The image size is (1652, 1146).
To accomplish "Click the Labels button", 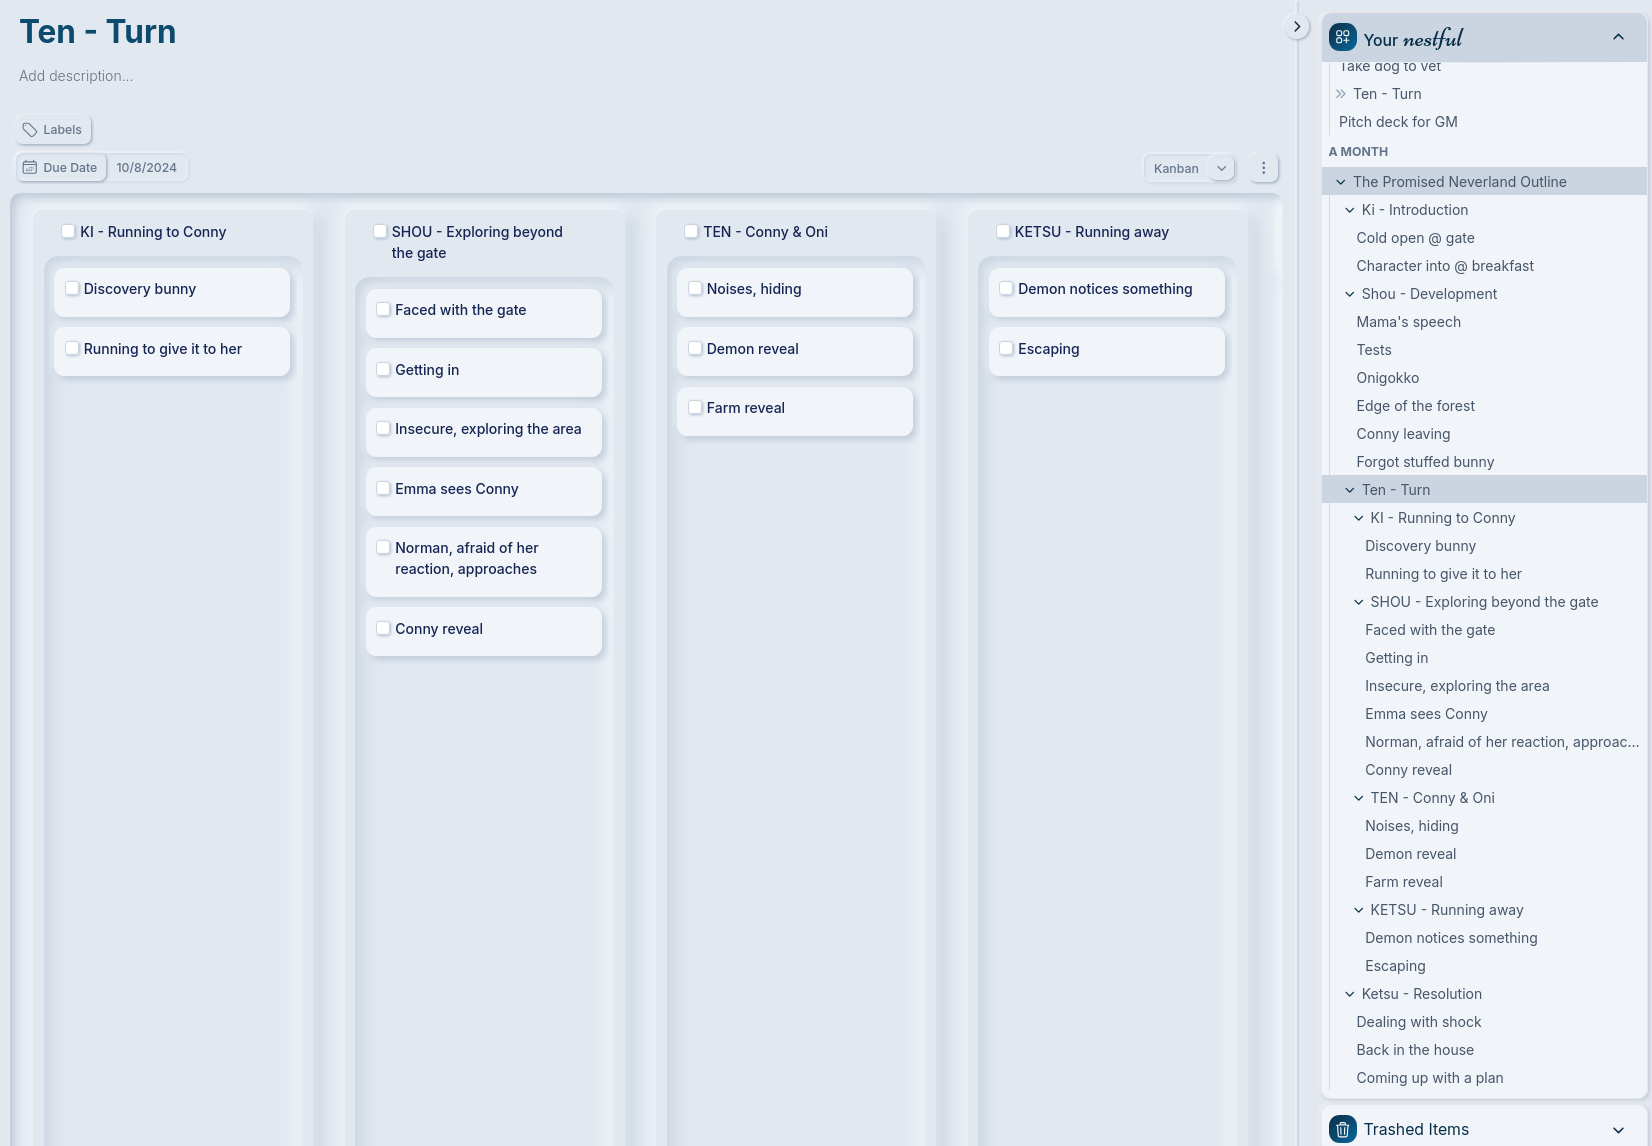I will [x=53, y=130].
